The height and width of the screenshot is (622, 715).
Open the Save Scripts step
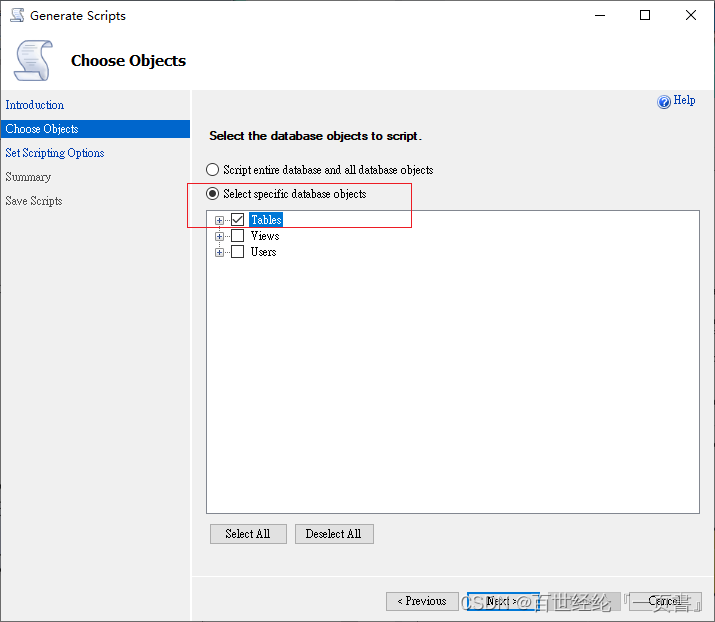tap(34, 201)
